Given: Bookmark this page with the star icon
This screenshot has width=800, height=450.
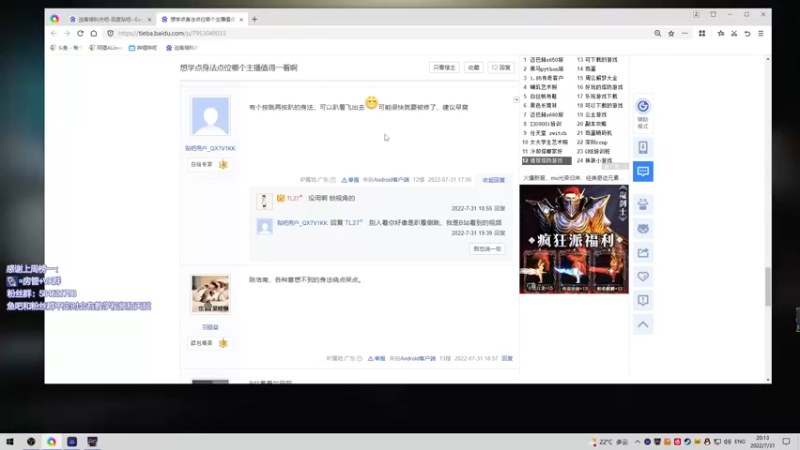Looking at the screenshot, I should click(x=671, y=33).
